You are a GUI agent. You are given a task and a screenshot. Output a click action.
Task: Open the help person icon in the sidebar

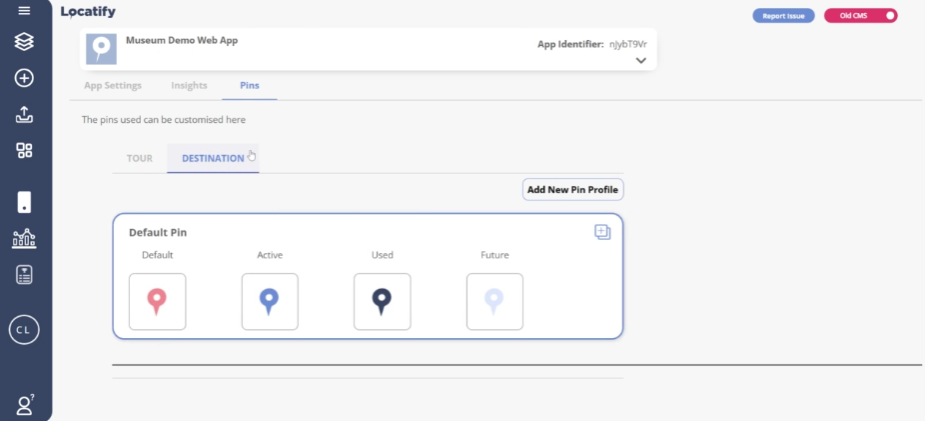tap(25, 404)
